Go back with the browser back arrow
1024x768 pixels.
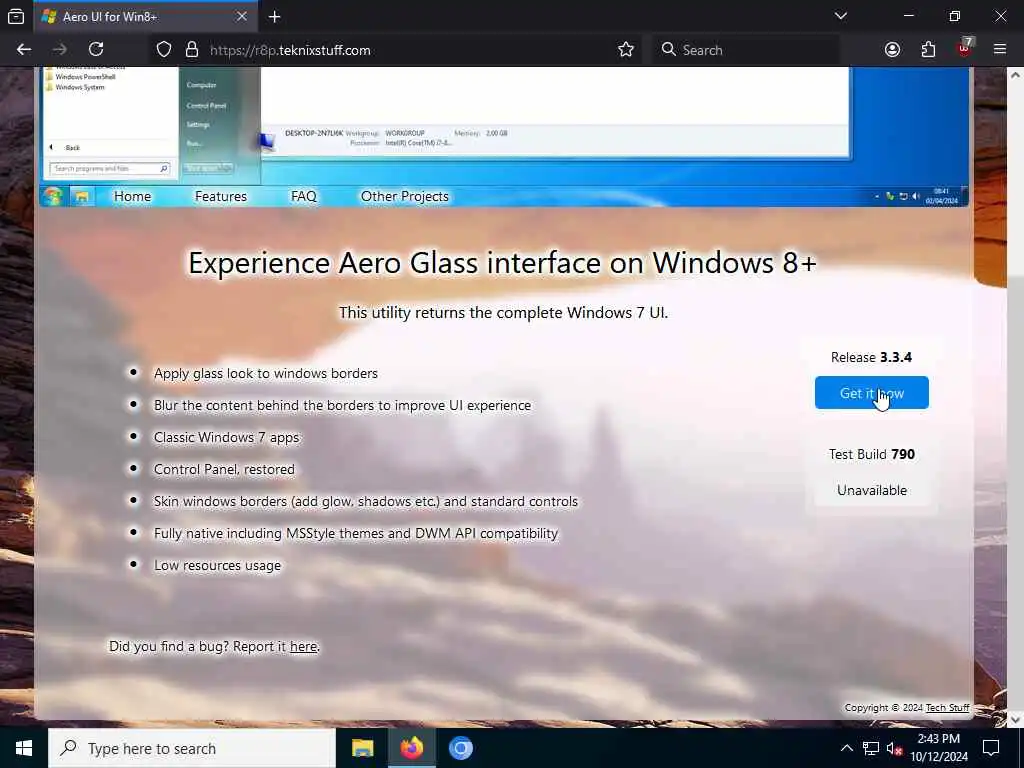[x=24, y=50]
